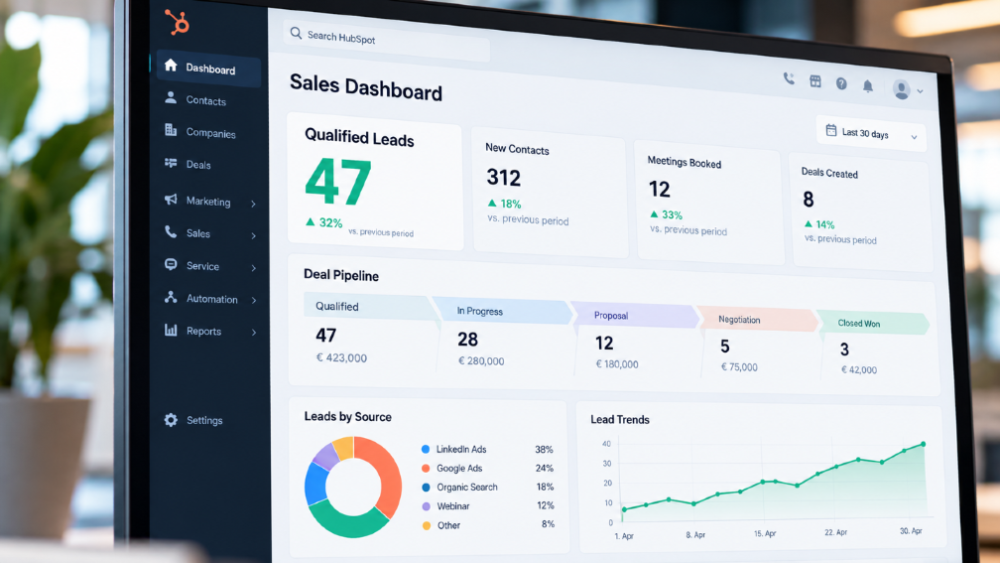Expand the Reports submenu chevron

[x=254, y=332]
